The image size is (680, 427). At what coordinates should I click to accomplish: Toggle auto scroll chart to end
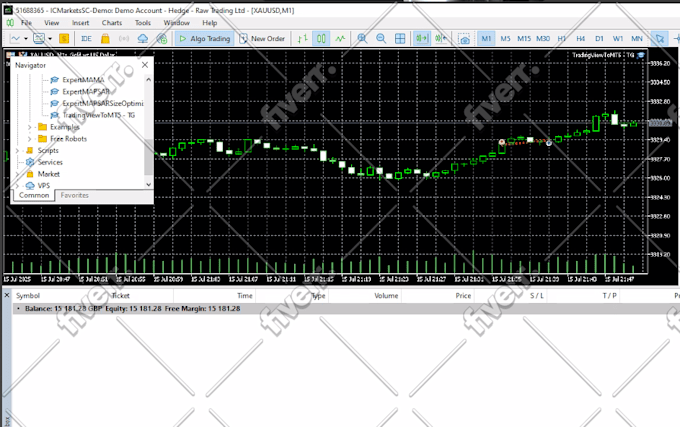coord(422,39)
